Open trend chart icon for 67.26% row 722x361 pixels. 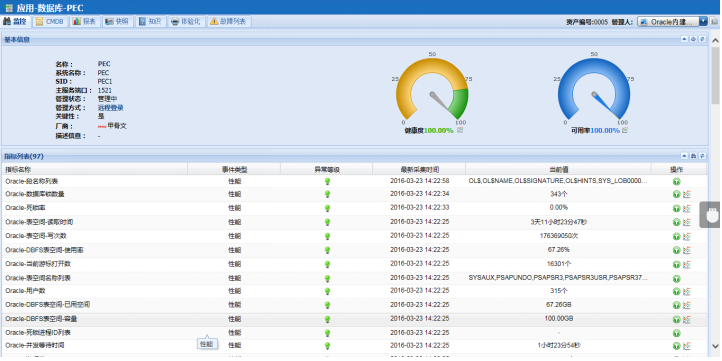pyautogui.click(x=687, y=250)
